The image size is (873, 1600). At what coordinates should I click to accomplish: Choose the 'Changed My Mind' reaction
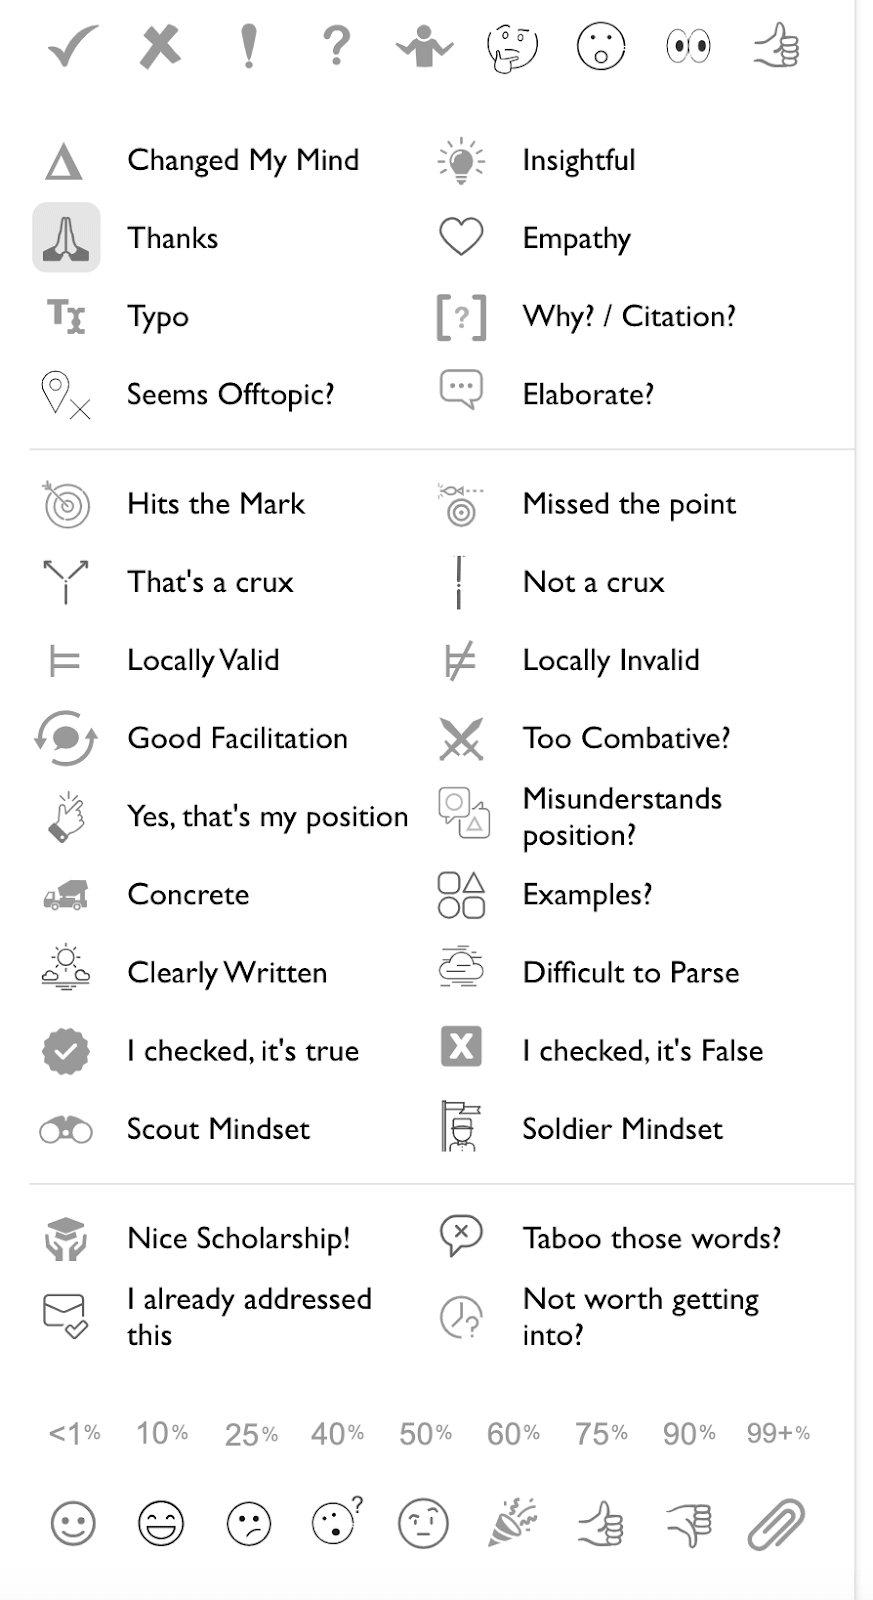243,160
